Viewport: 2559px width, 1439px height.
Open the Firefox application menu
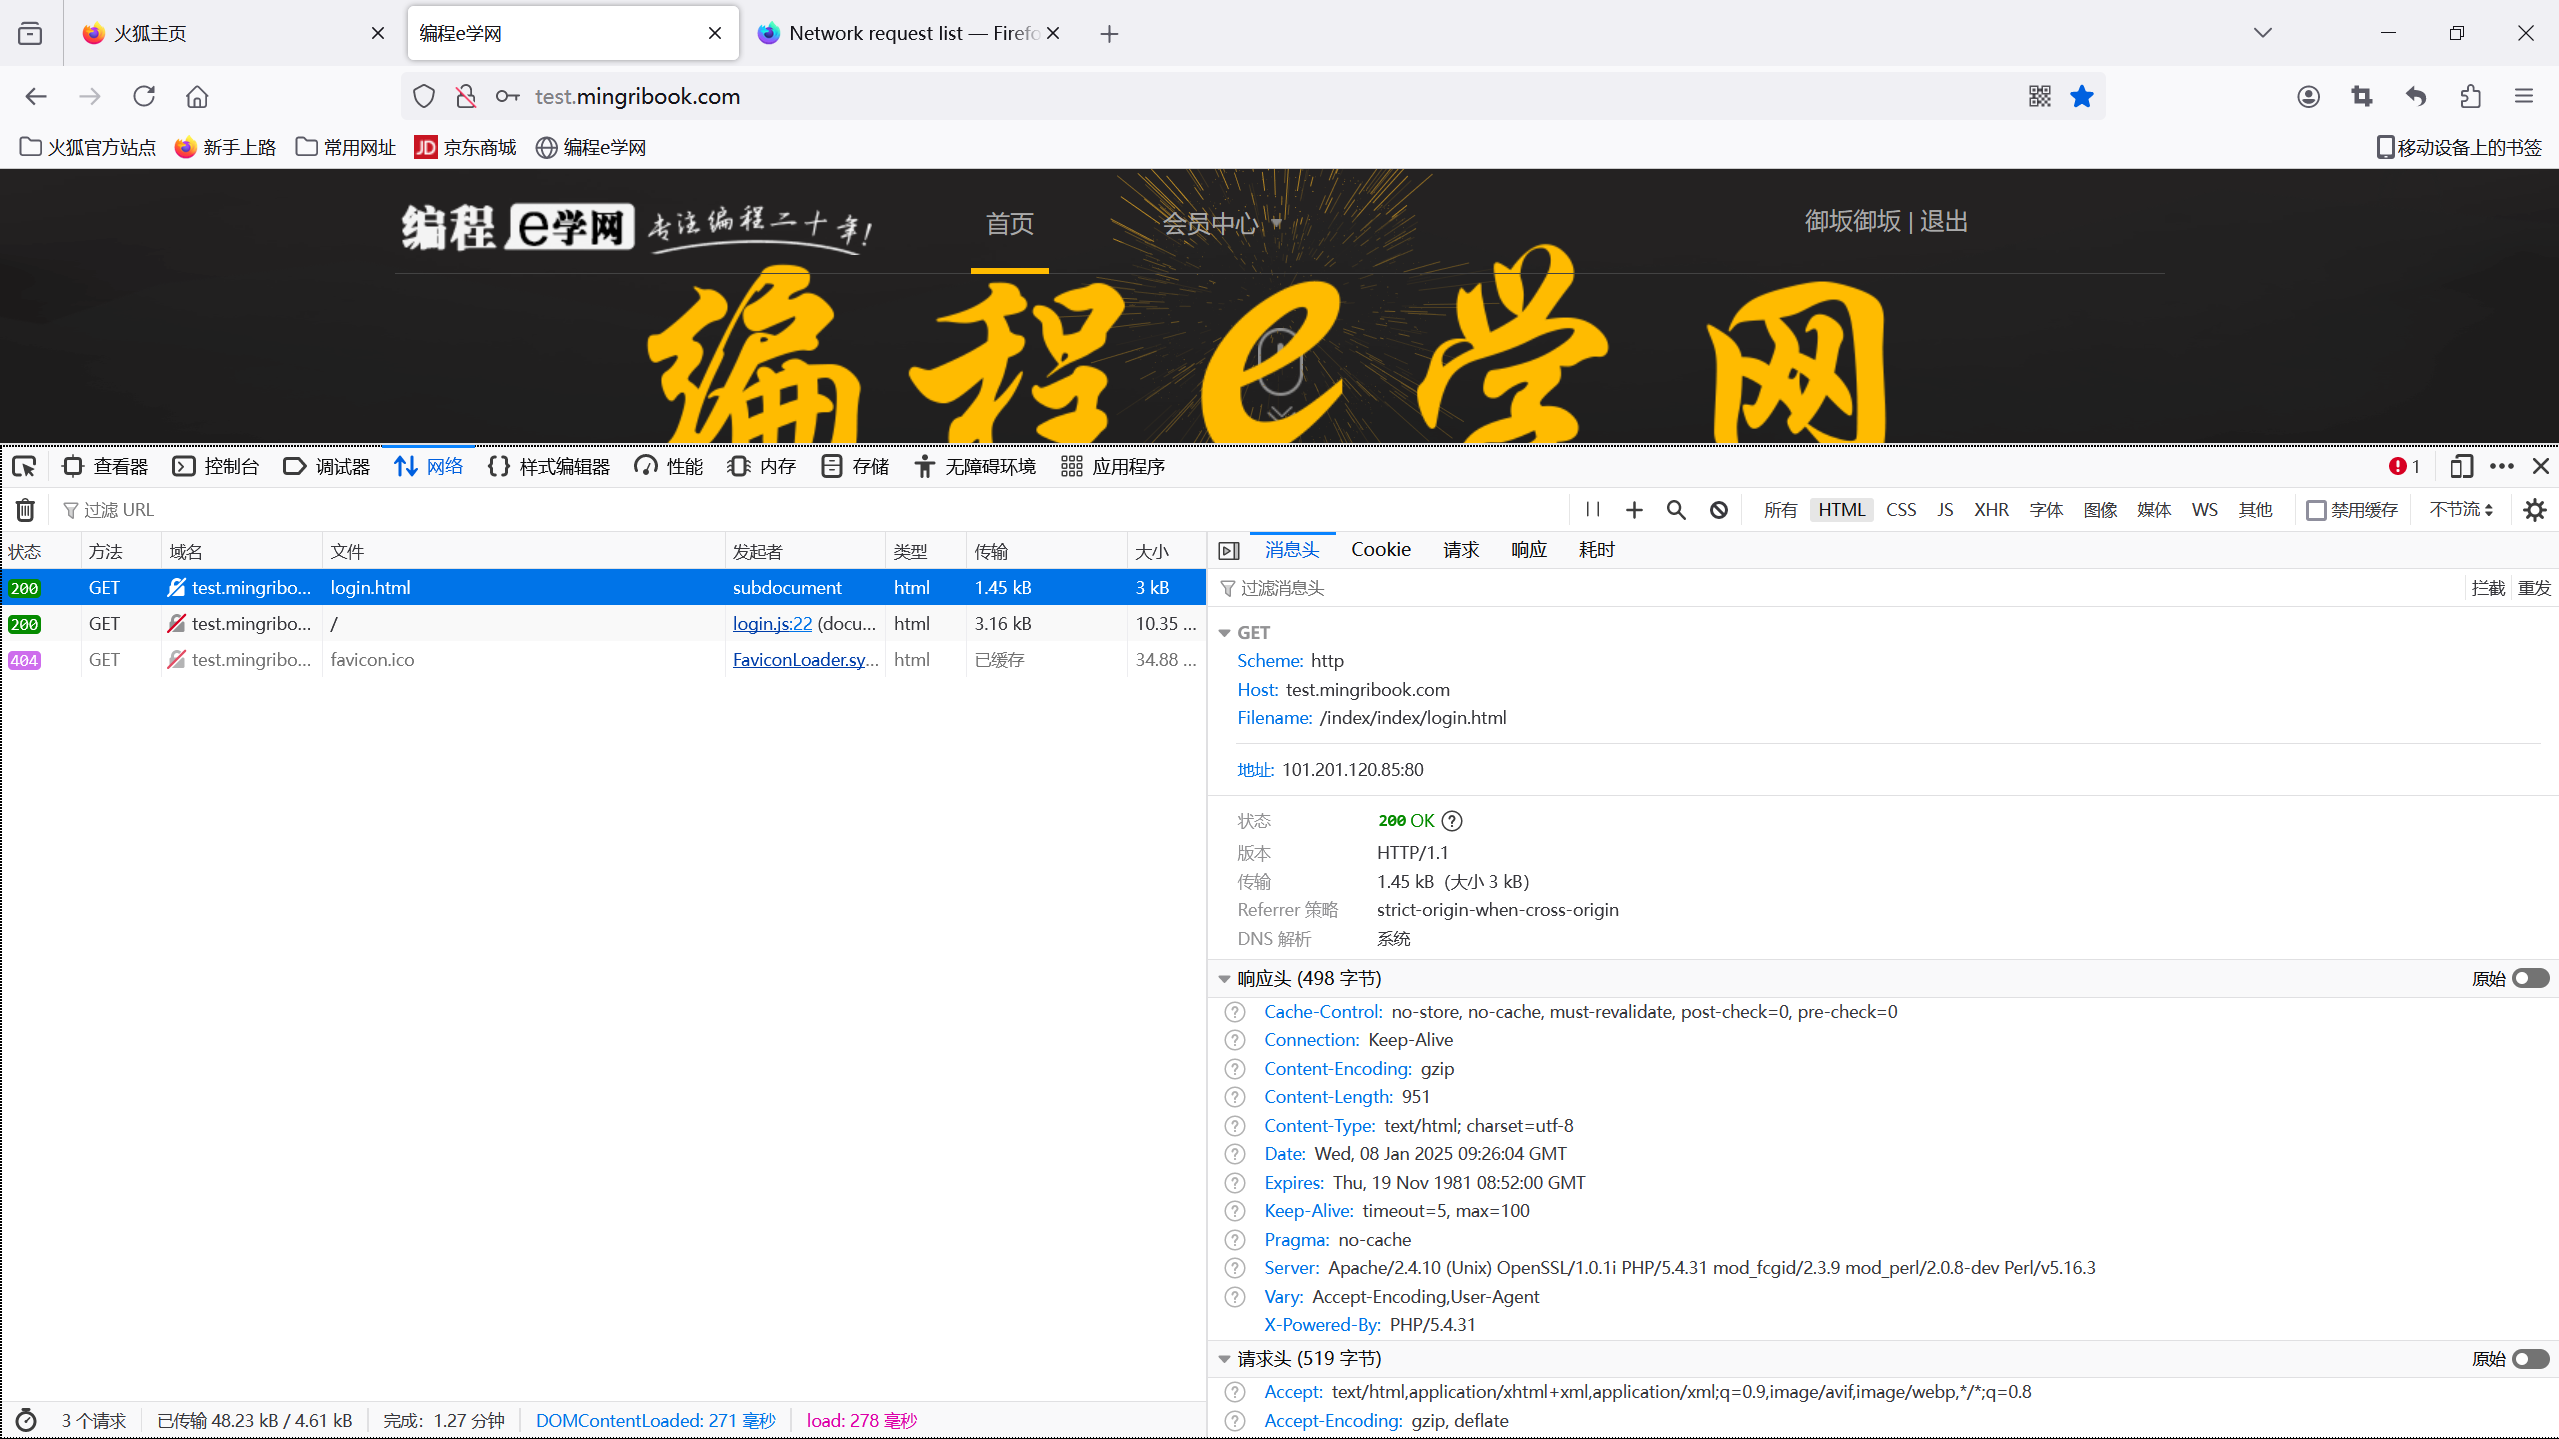2524,96
